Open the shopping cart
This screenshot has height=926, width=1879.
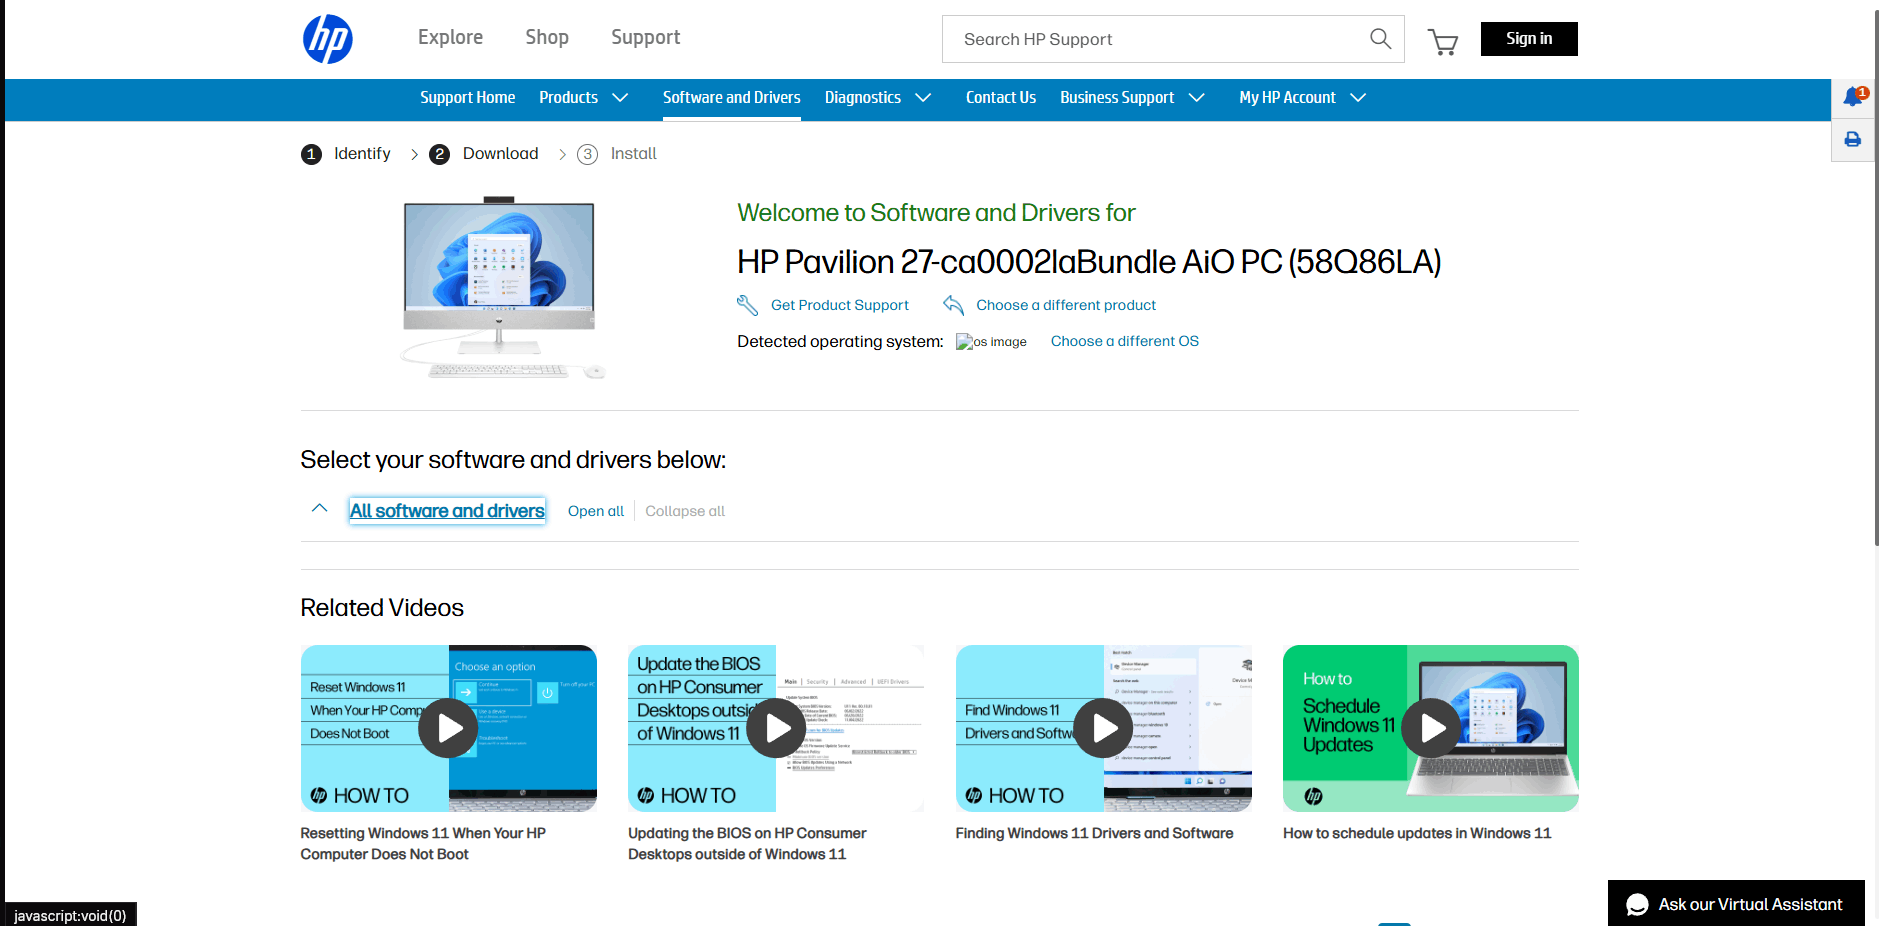pos(1442,41)
